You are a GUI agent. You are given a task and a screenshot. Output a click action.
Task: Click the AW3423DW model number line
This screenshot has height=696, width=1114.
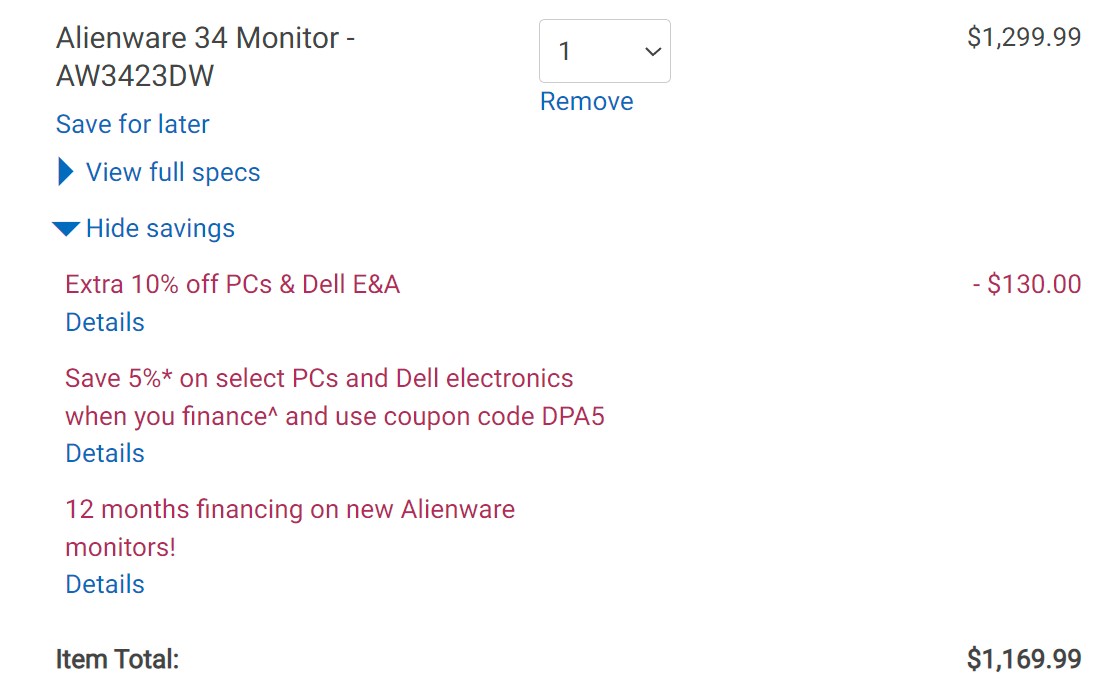[x=135, y=76]
